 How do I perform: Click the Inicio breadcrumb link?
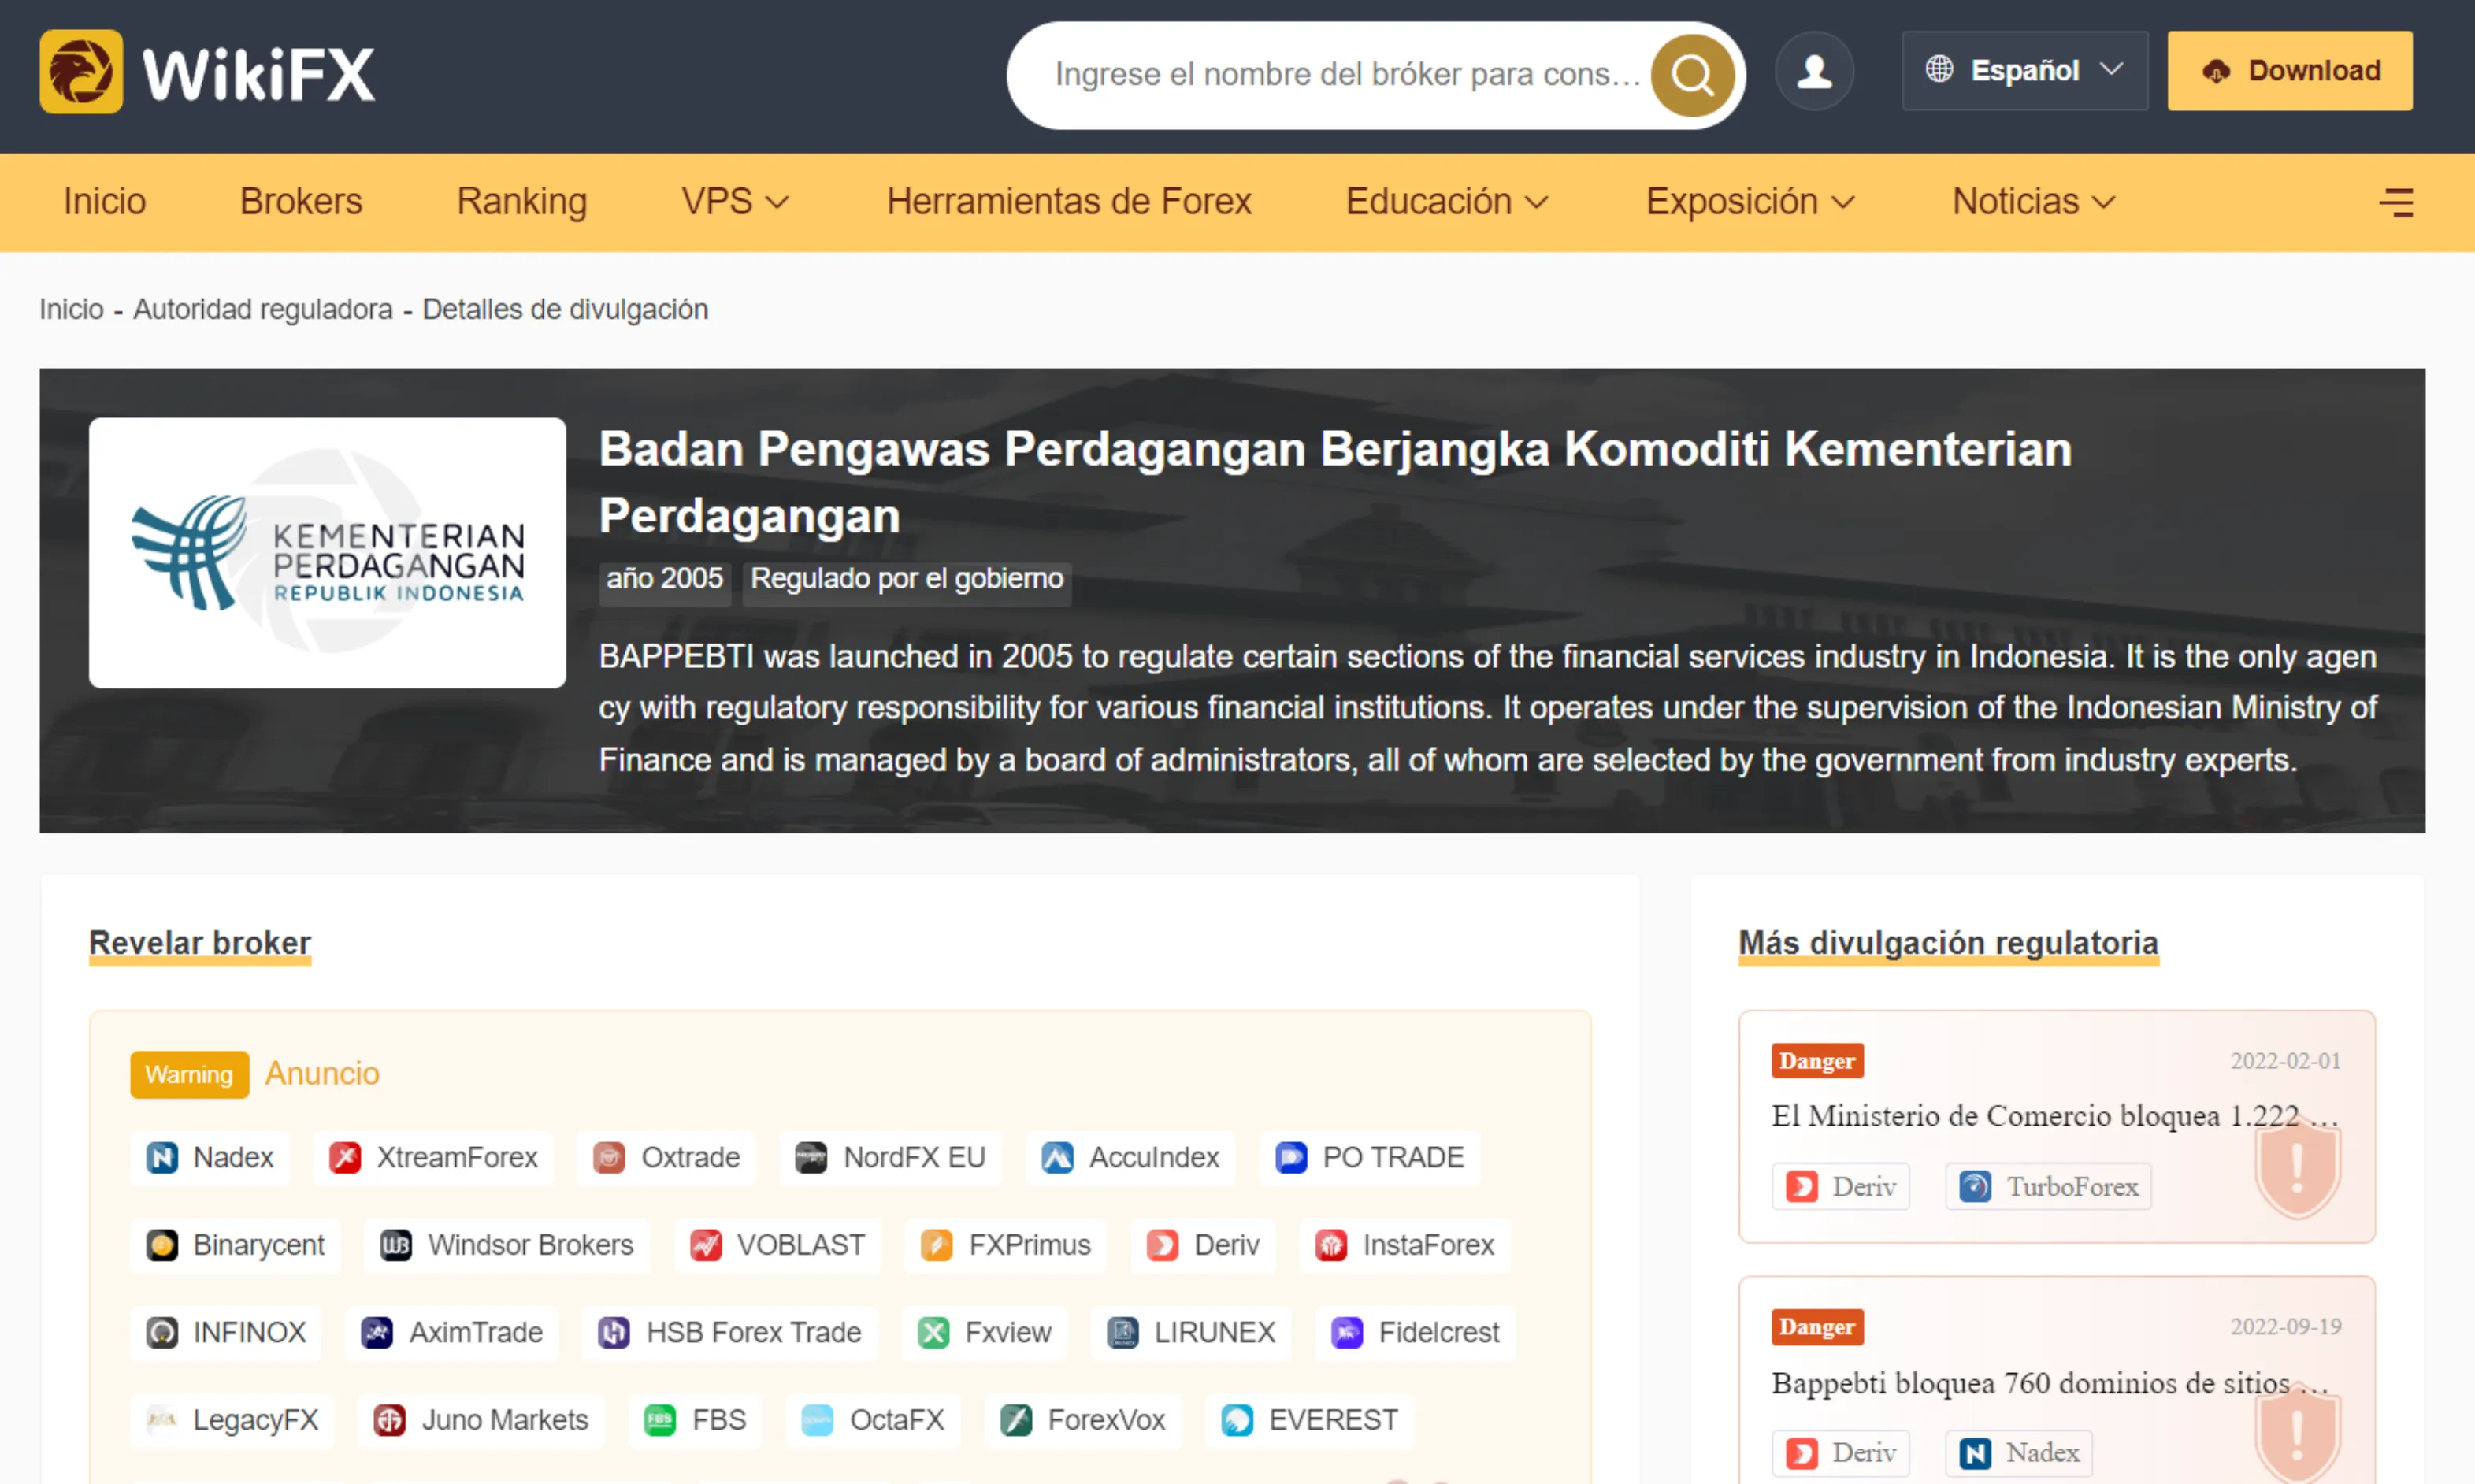[72, 310]
